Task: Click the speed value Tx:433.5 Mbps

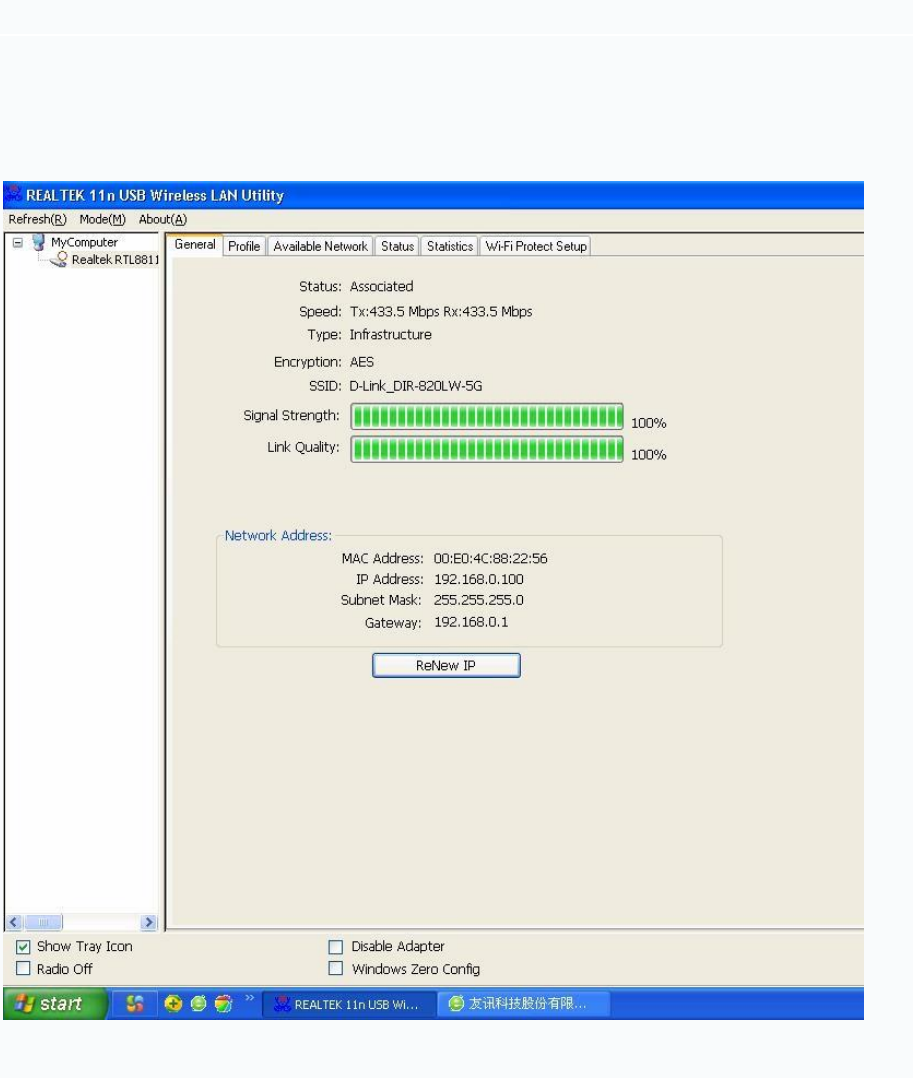Action: click(x=395, y=311)
